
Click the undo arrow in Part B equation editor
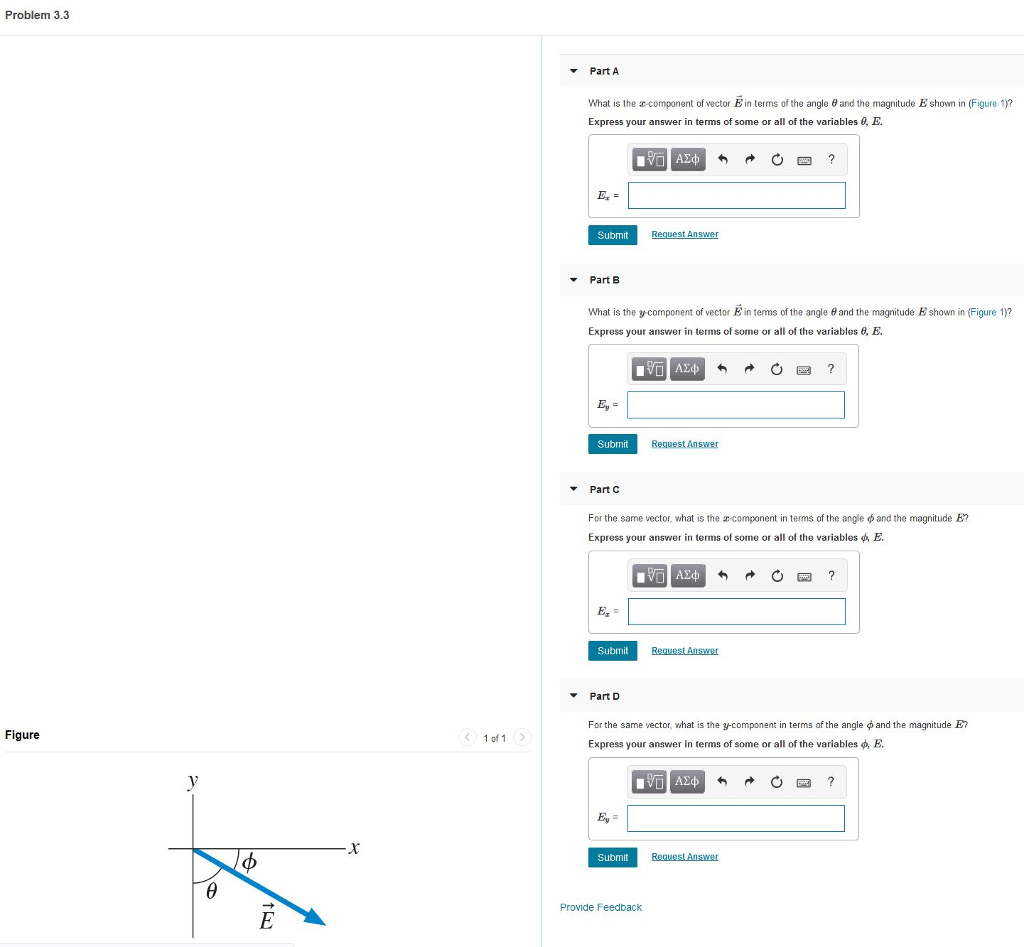pos(722,368)
